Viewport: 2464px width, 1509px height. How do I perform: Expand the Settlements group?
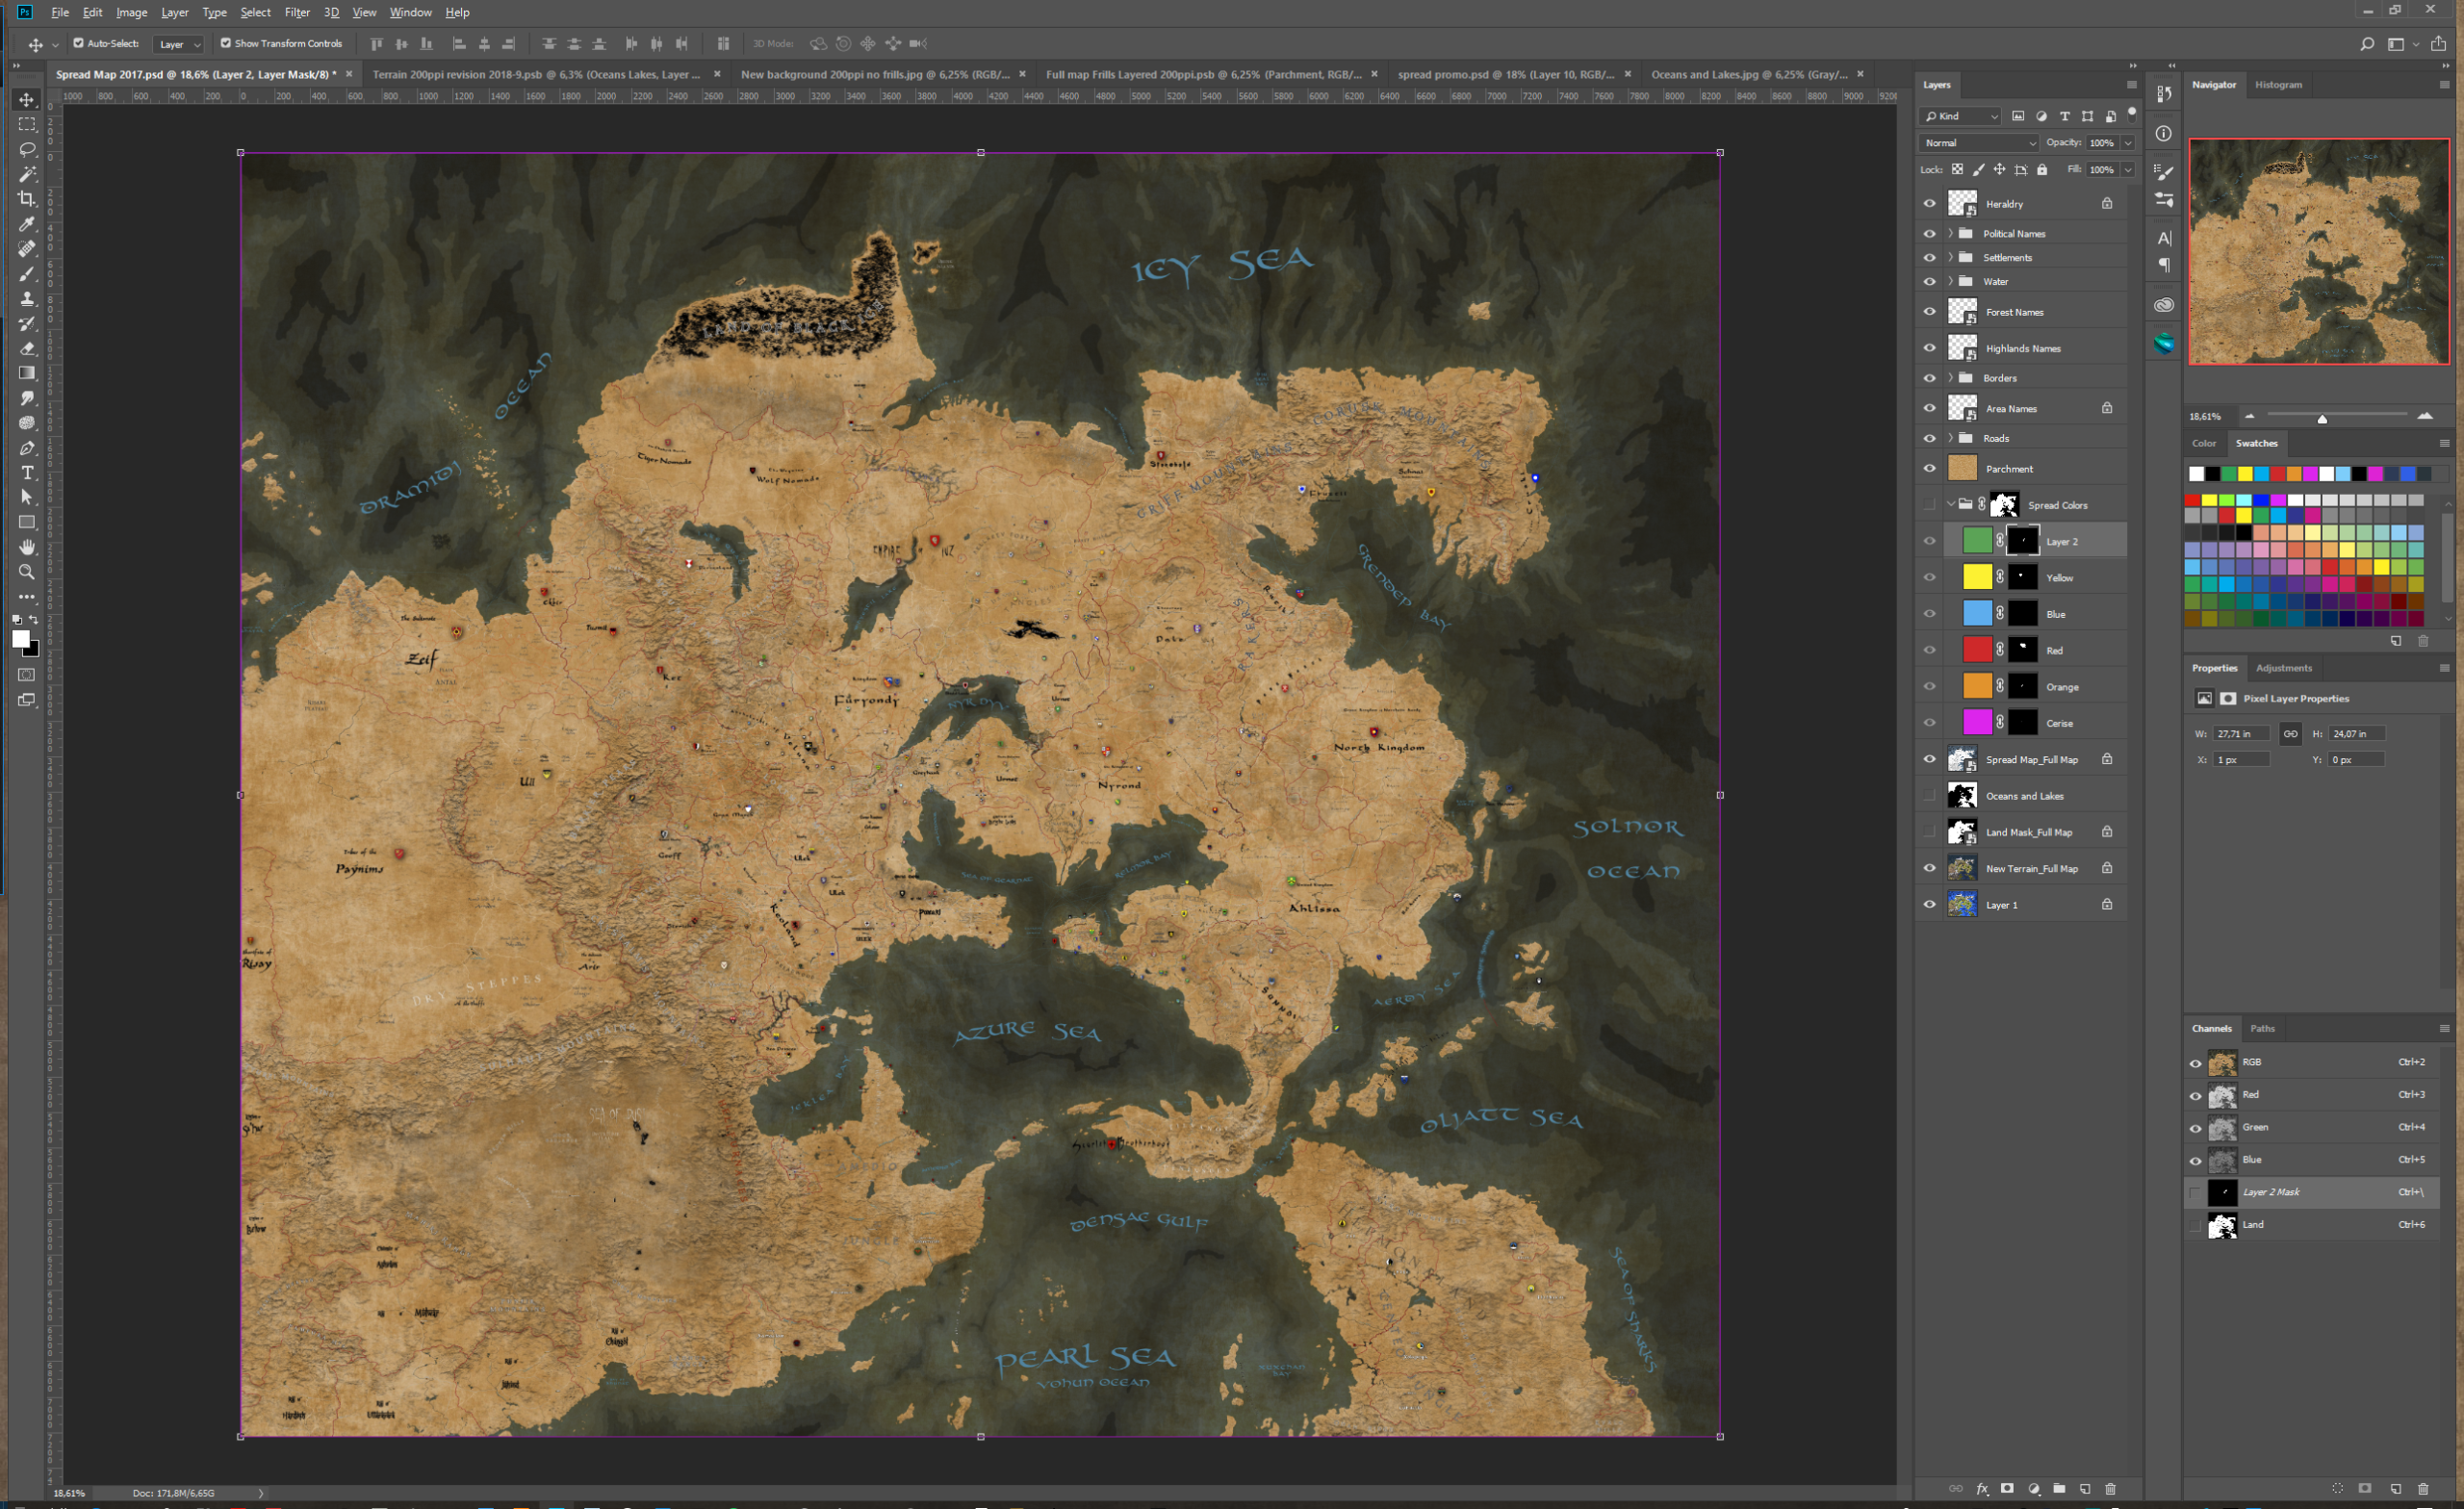point(1951,257)
